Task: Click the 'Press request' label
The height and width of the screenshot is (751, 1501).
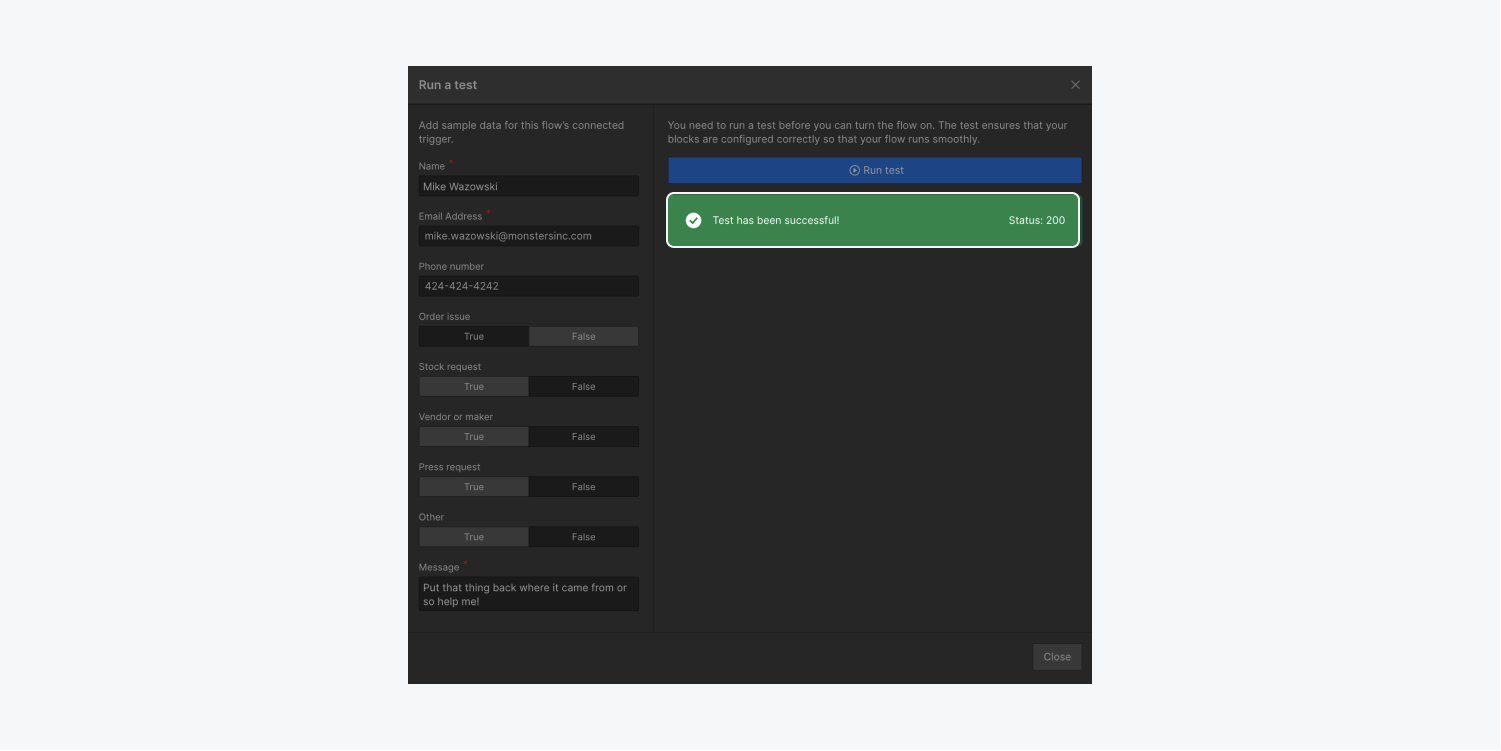Action: coord(449,467)
